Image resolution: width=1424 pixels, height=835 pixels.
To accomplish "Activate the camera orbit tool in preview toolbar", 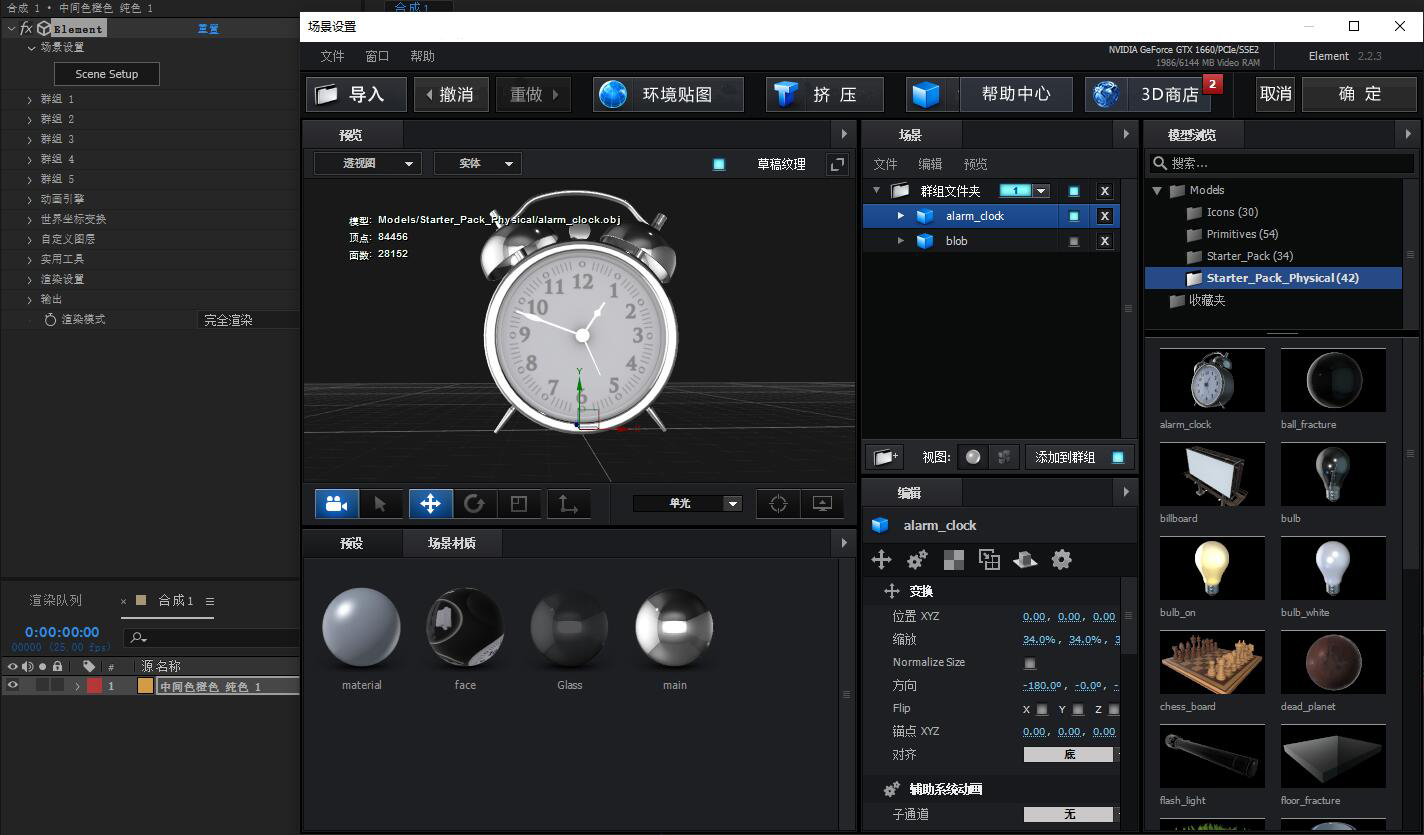I will 337,504.
